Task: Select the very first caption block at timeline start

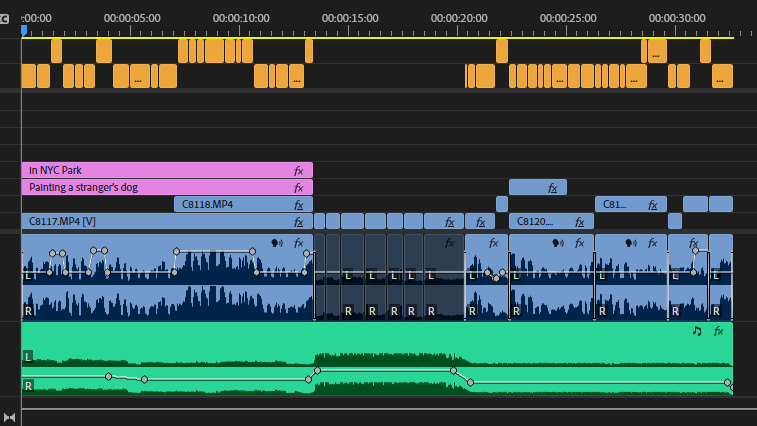Action: coord(29,76)
